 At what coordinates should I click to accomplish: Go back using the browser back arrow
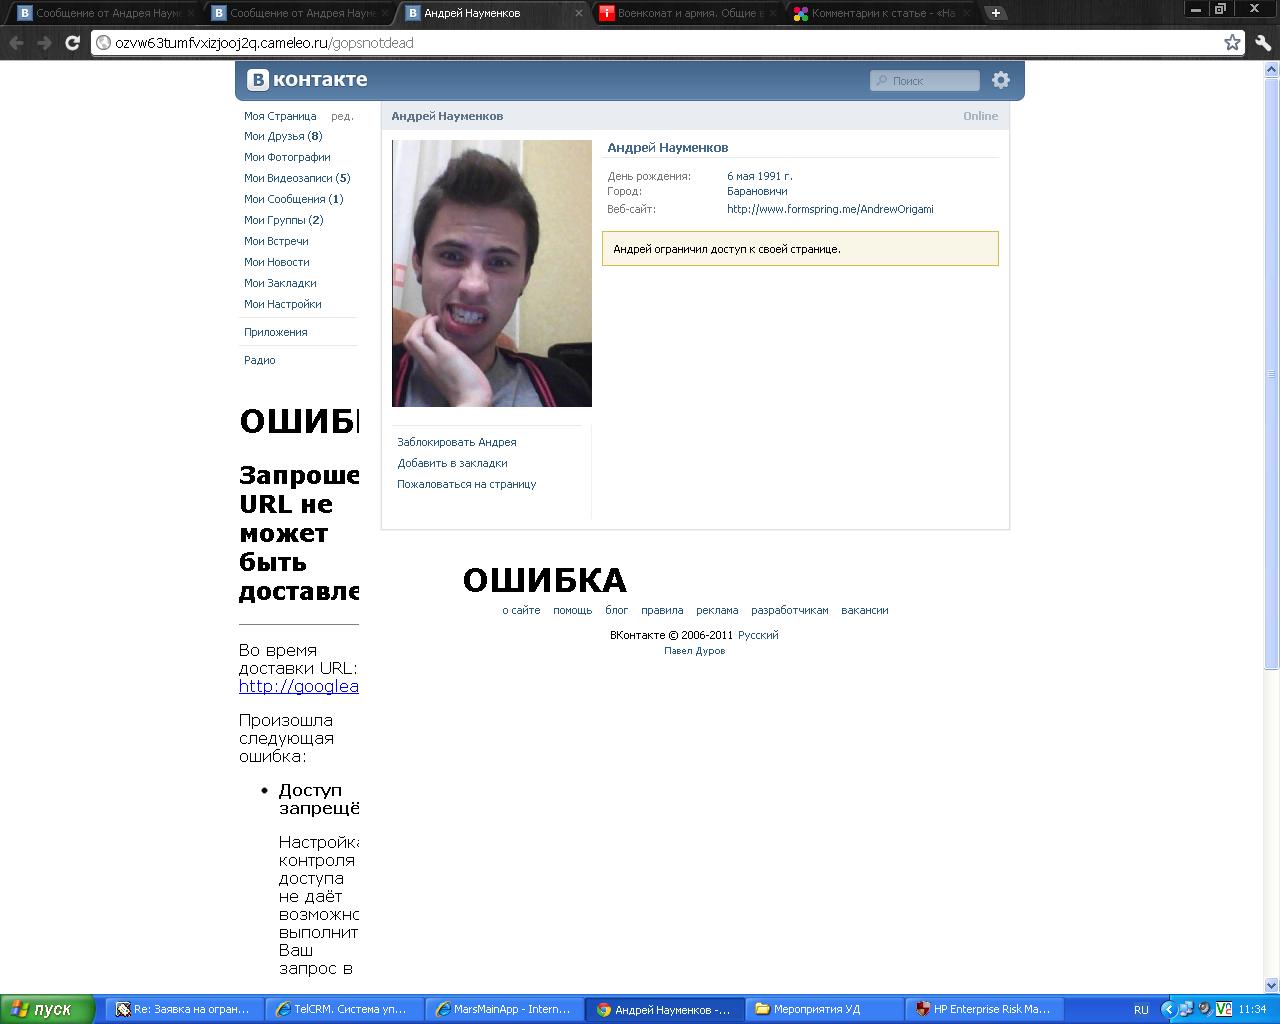coord(16,43)
